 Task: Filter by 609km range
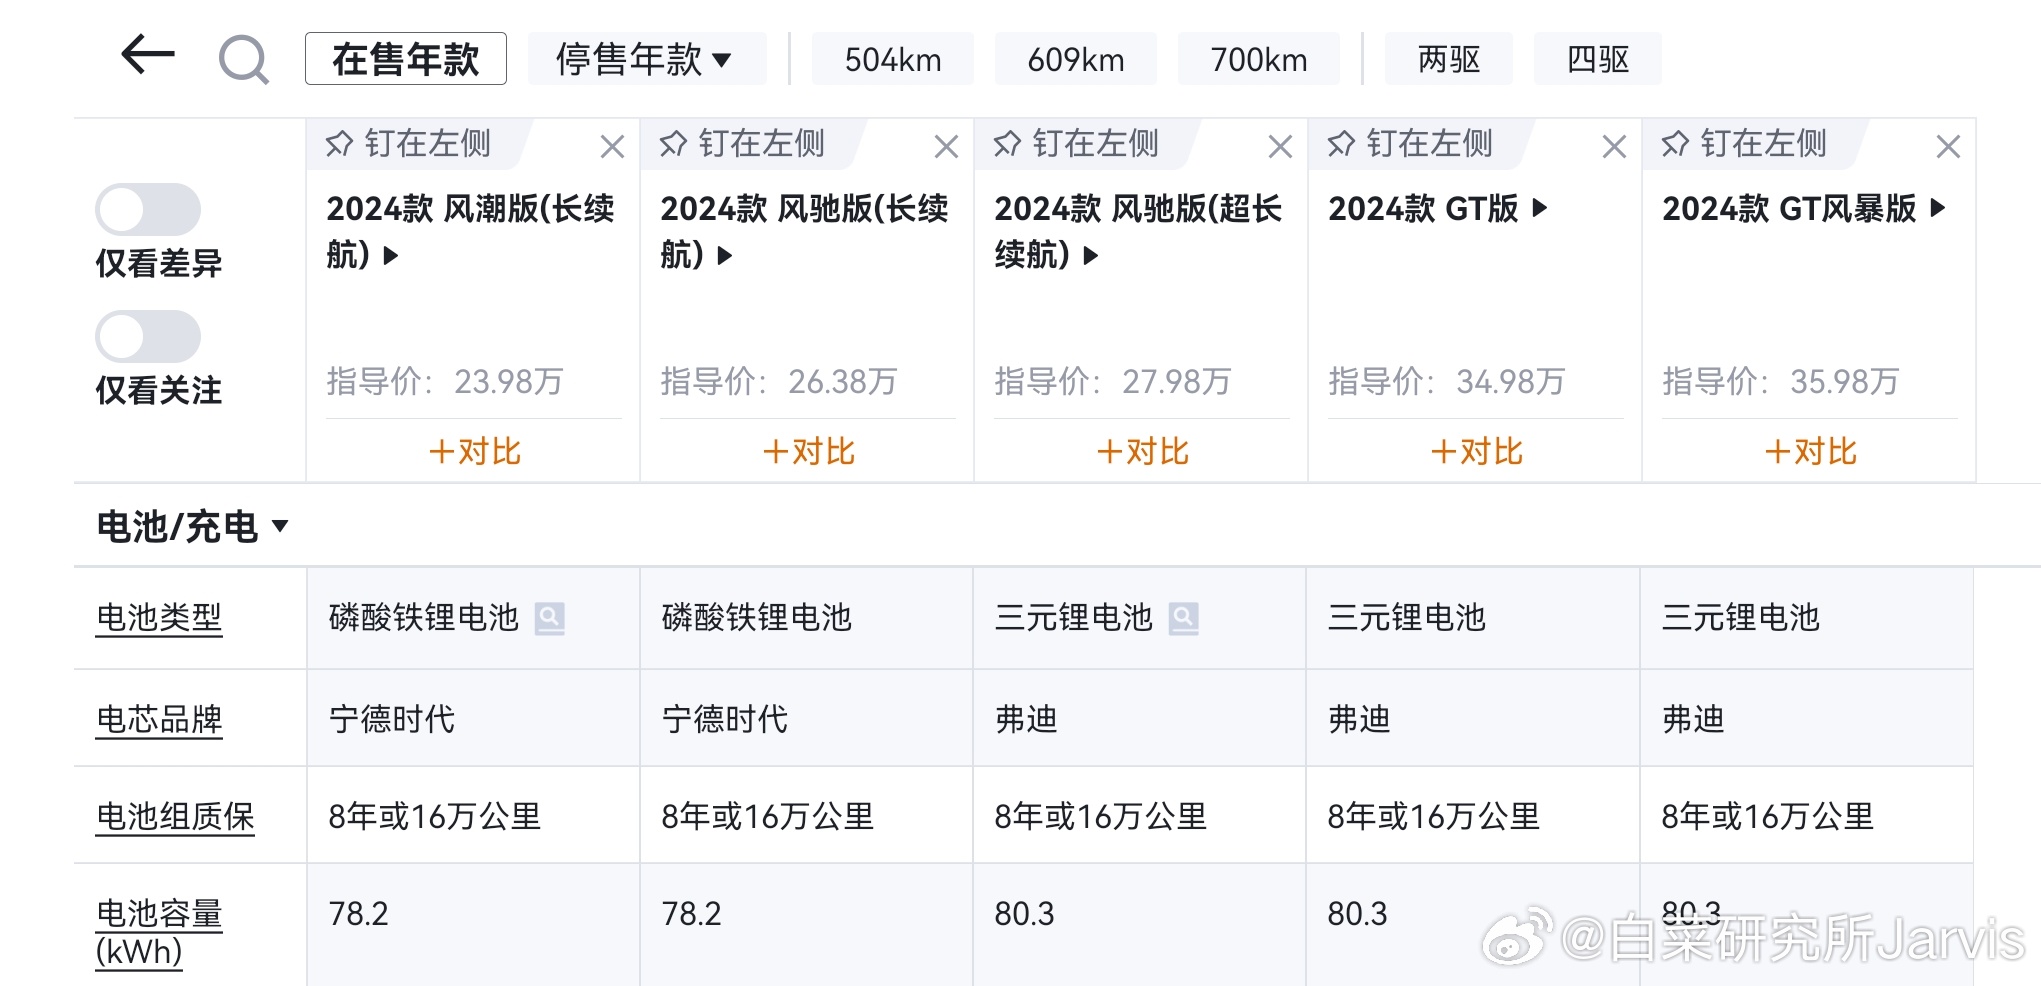click(1076, 59)
